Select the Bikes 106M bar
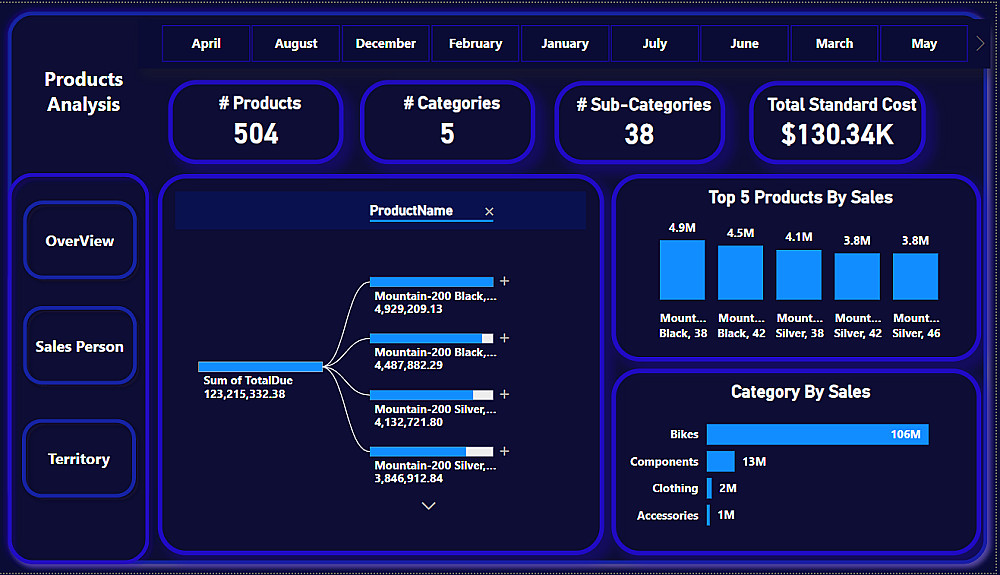This screenshot has width=1000, height=575. coord(818,434)
